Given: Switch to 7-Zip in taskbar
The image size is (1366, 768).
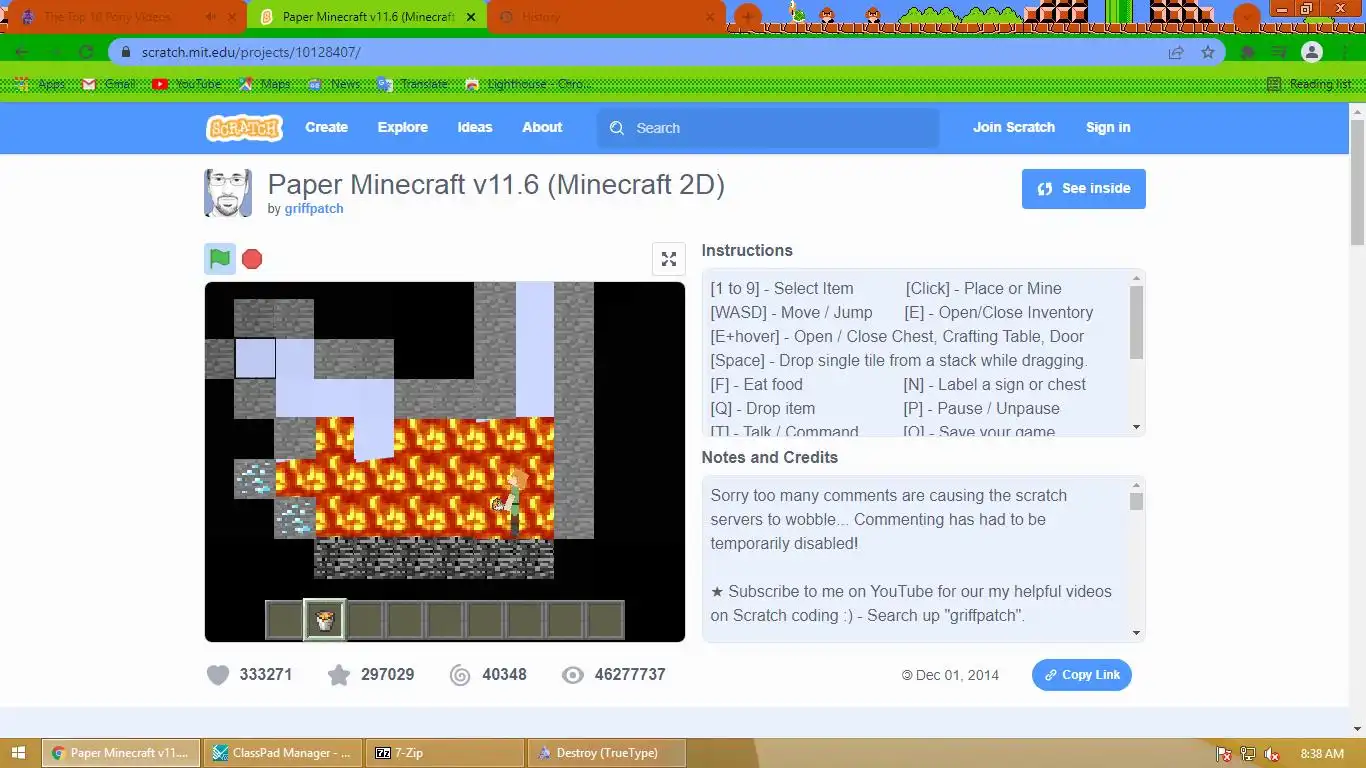Looking at the screenshot, I should click(446, 753).
